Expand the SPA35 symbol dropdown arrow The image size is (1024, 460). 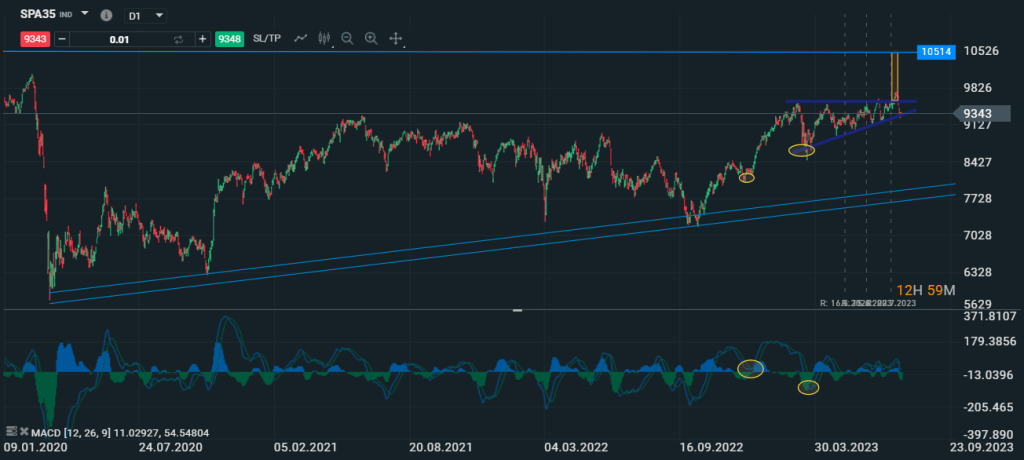[84, 13]
